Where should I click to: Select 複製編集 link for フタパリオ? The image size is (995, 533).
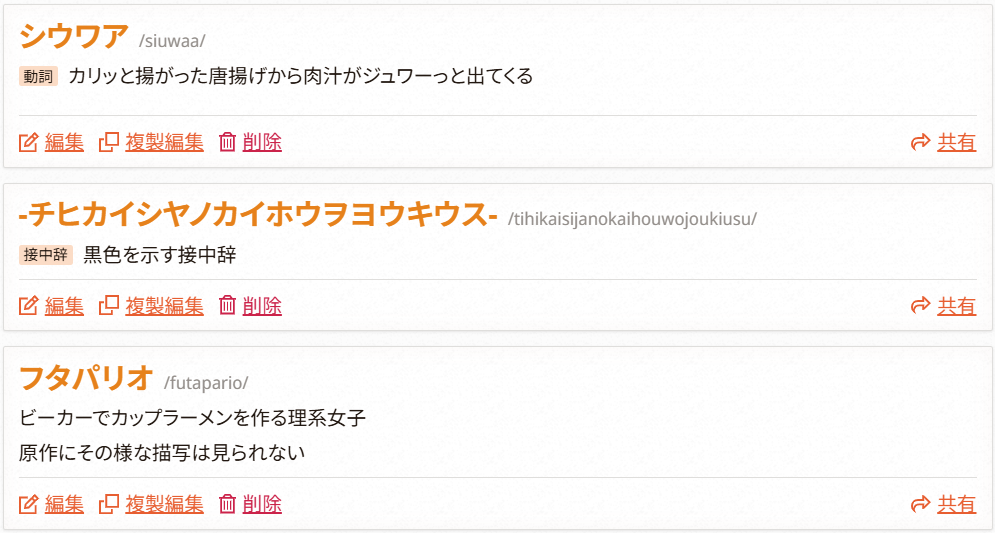pyautogui.click(x=164, y=504)
